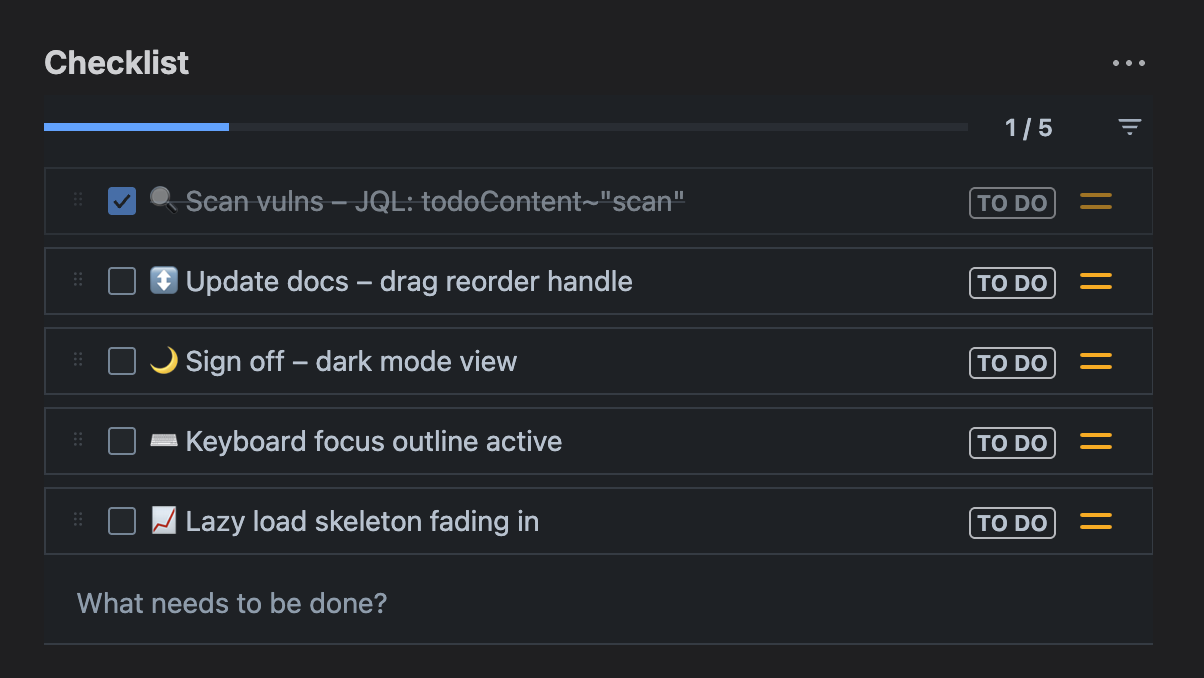Screen dimensions: 1204x678
Task: Click priority icon on Scan vulns item
Action: (x=1096, y=202)
